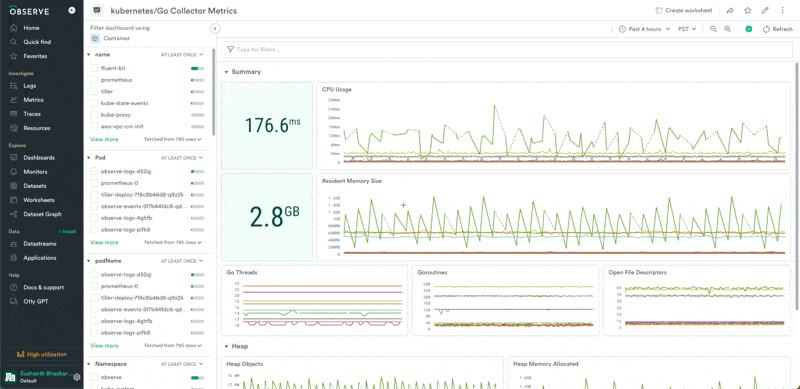
Task: Open Datasets icon in sidebar
Action: [13, 186]
